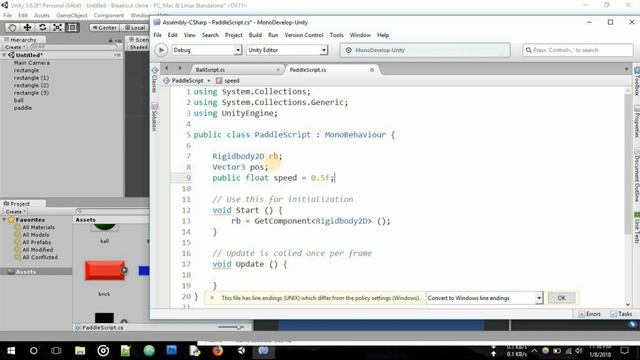Open MonoDevelop Tools menu

336,35
